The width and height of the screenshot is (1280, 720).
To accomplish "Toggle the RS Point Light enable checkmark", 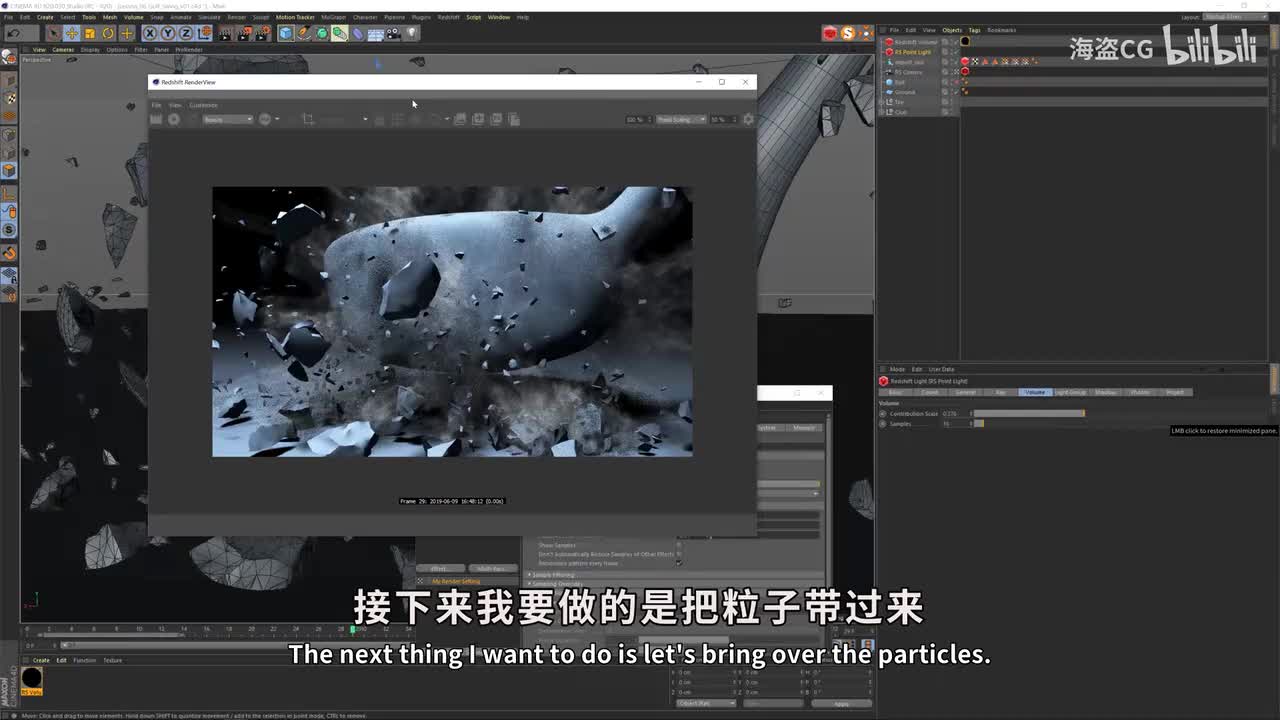I will coord(956,52).
